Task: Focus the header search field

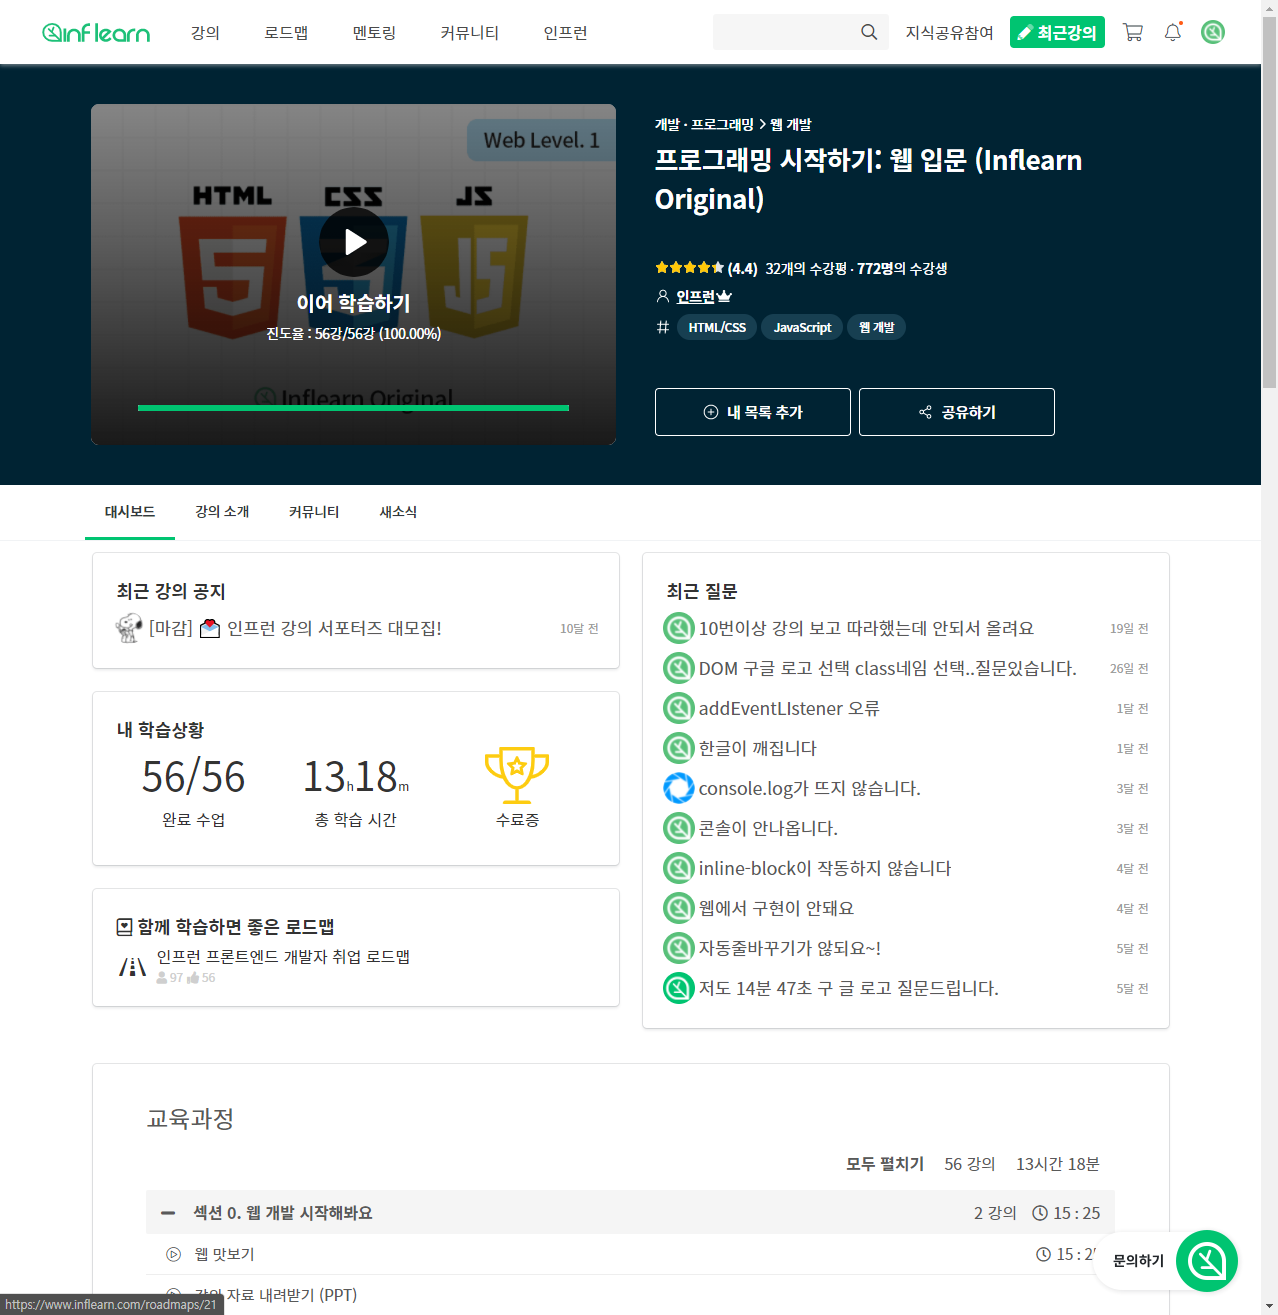Action: point(785,32)
